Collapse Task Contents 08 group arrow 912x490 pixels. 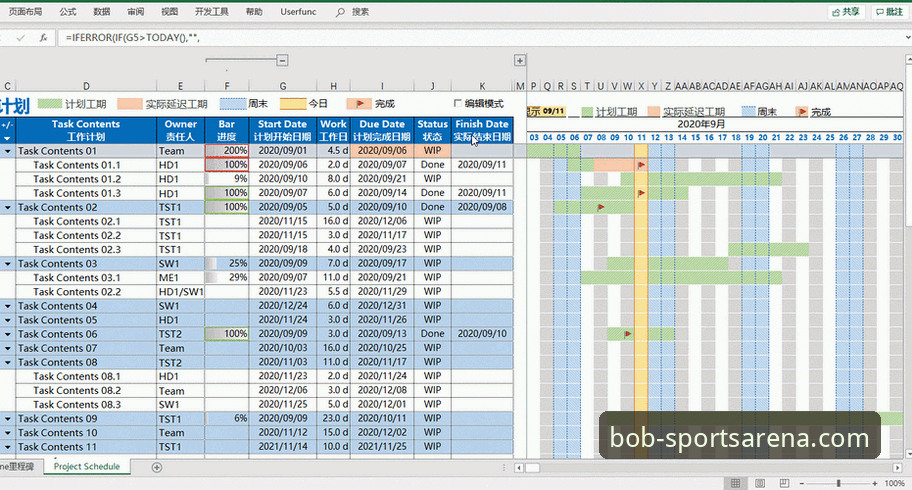click(x=8, y=362)
